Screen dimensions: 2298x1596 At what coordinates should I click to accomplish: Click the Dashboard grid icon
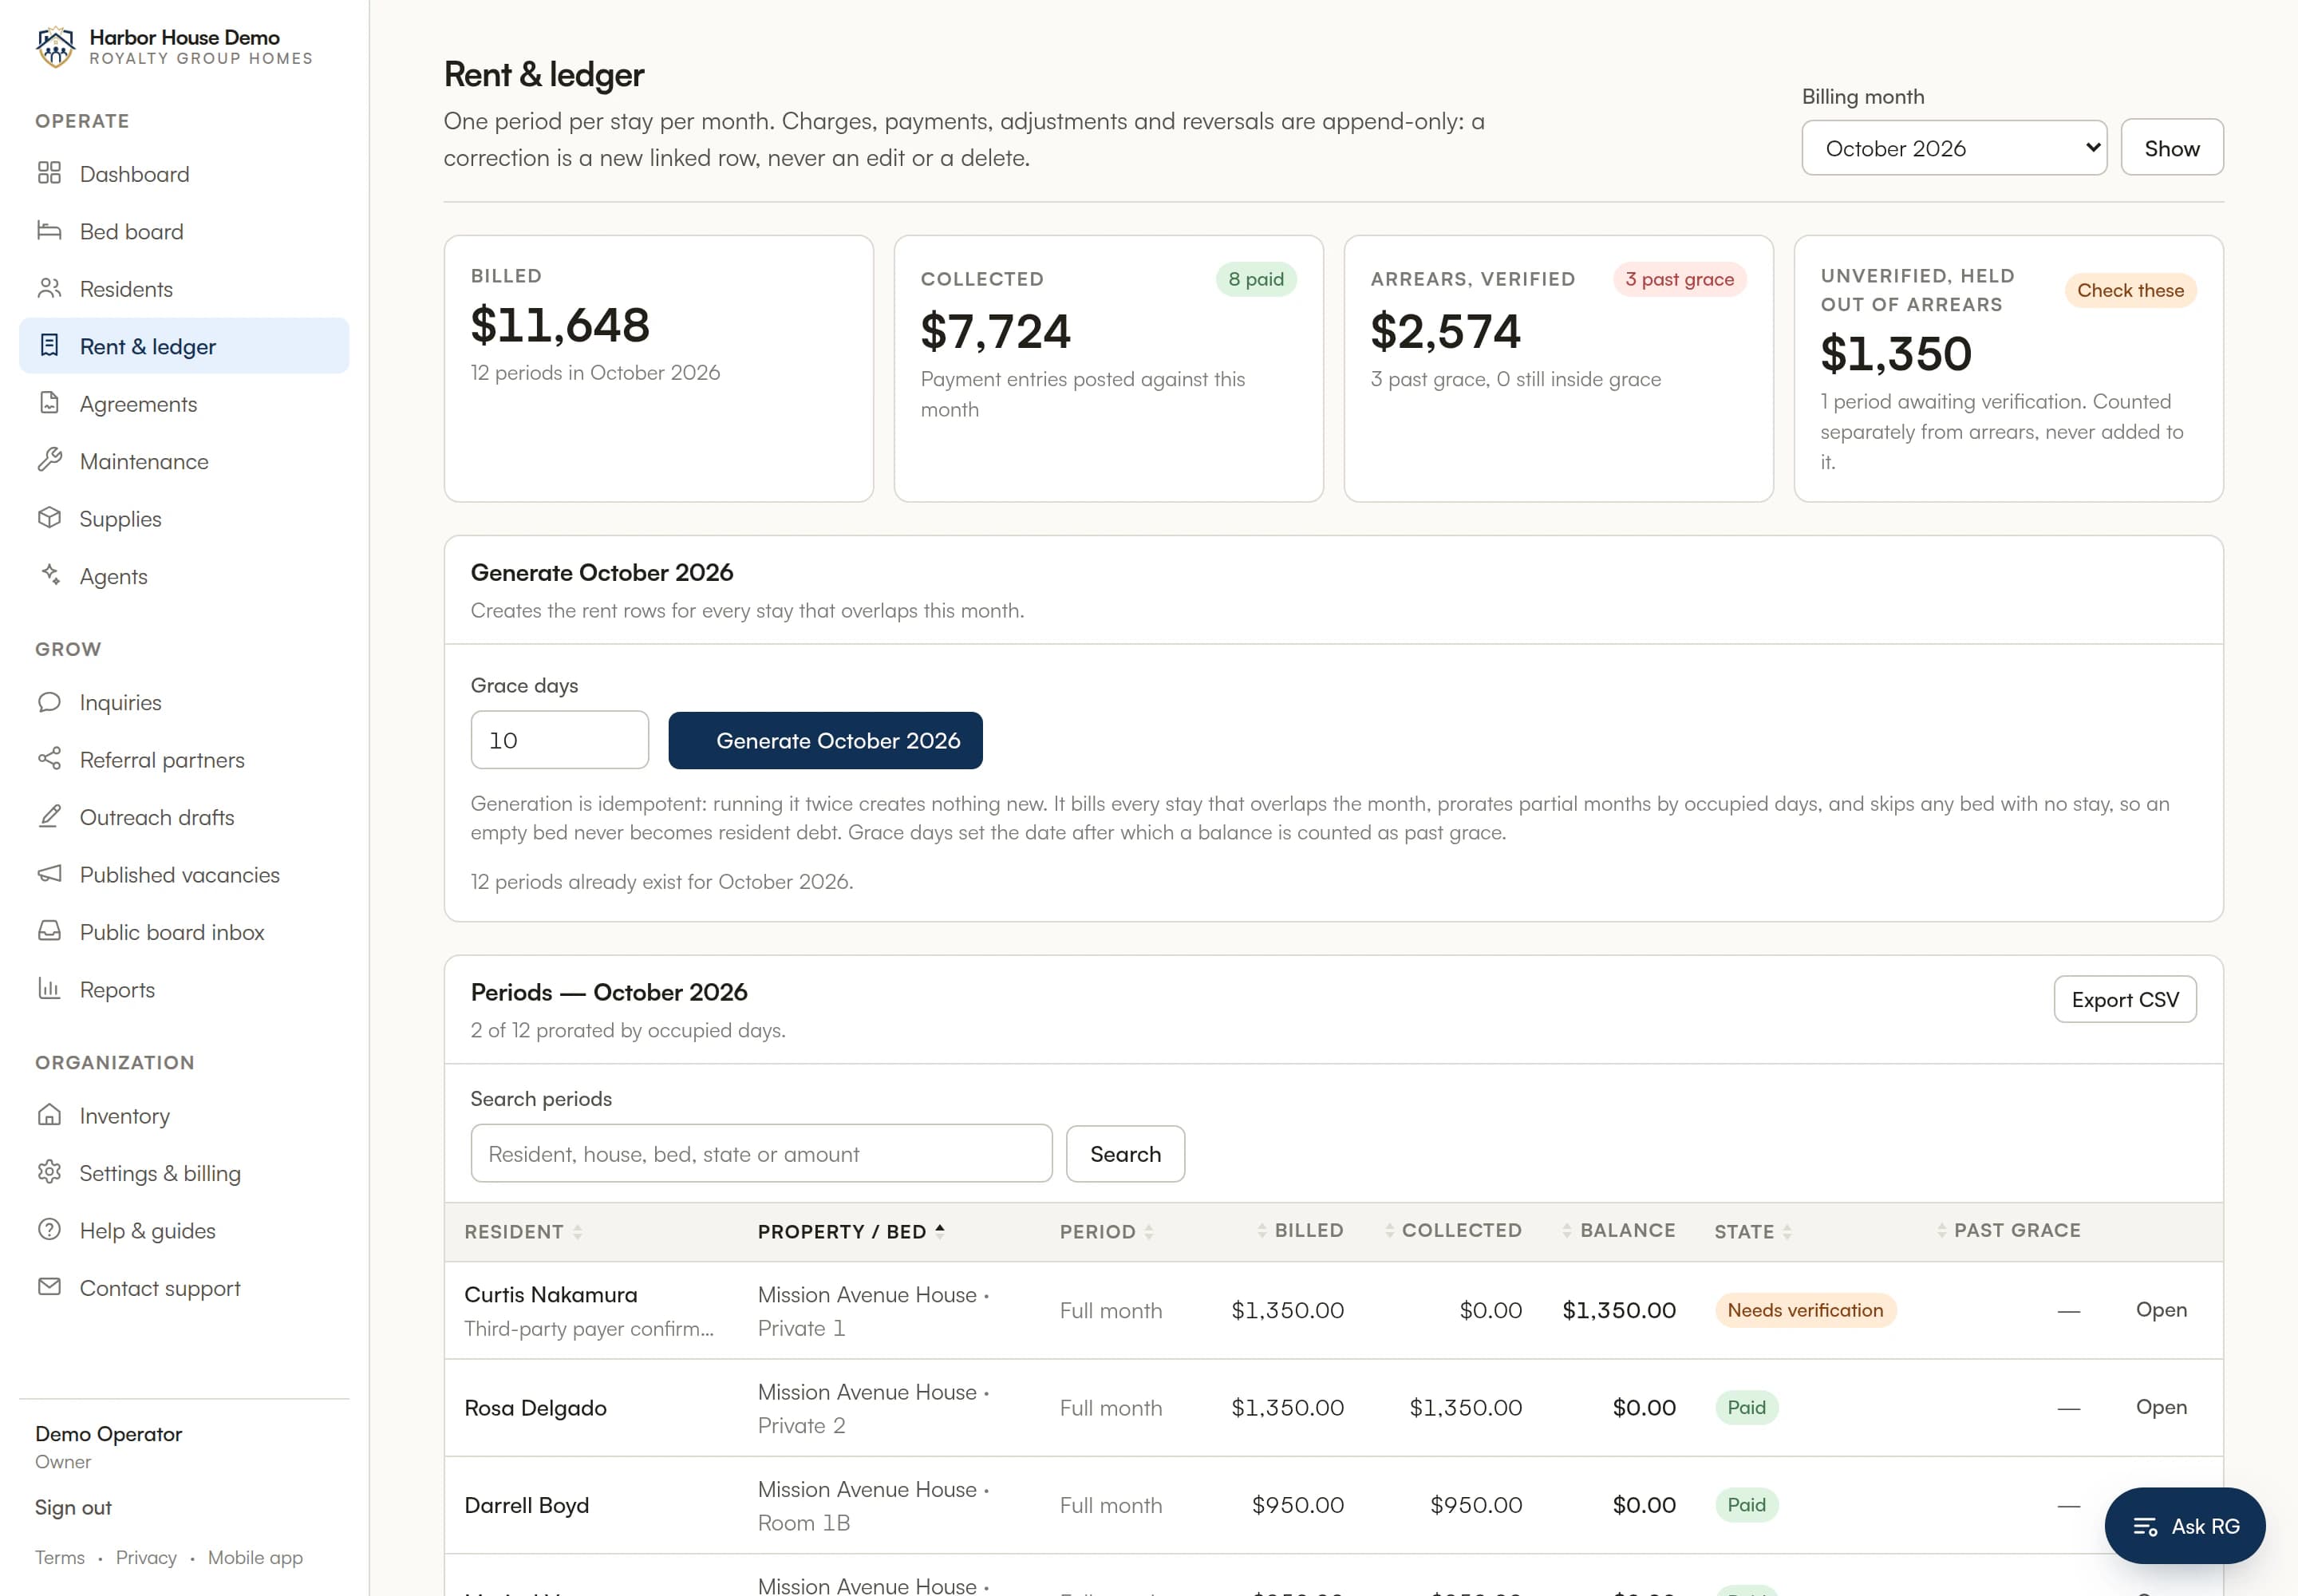click(x=49, y=173)
